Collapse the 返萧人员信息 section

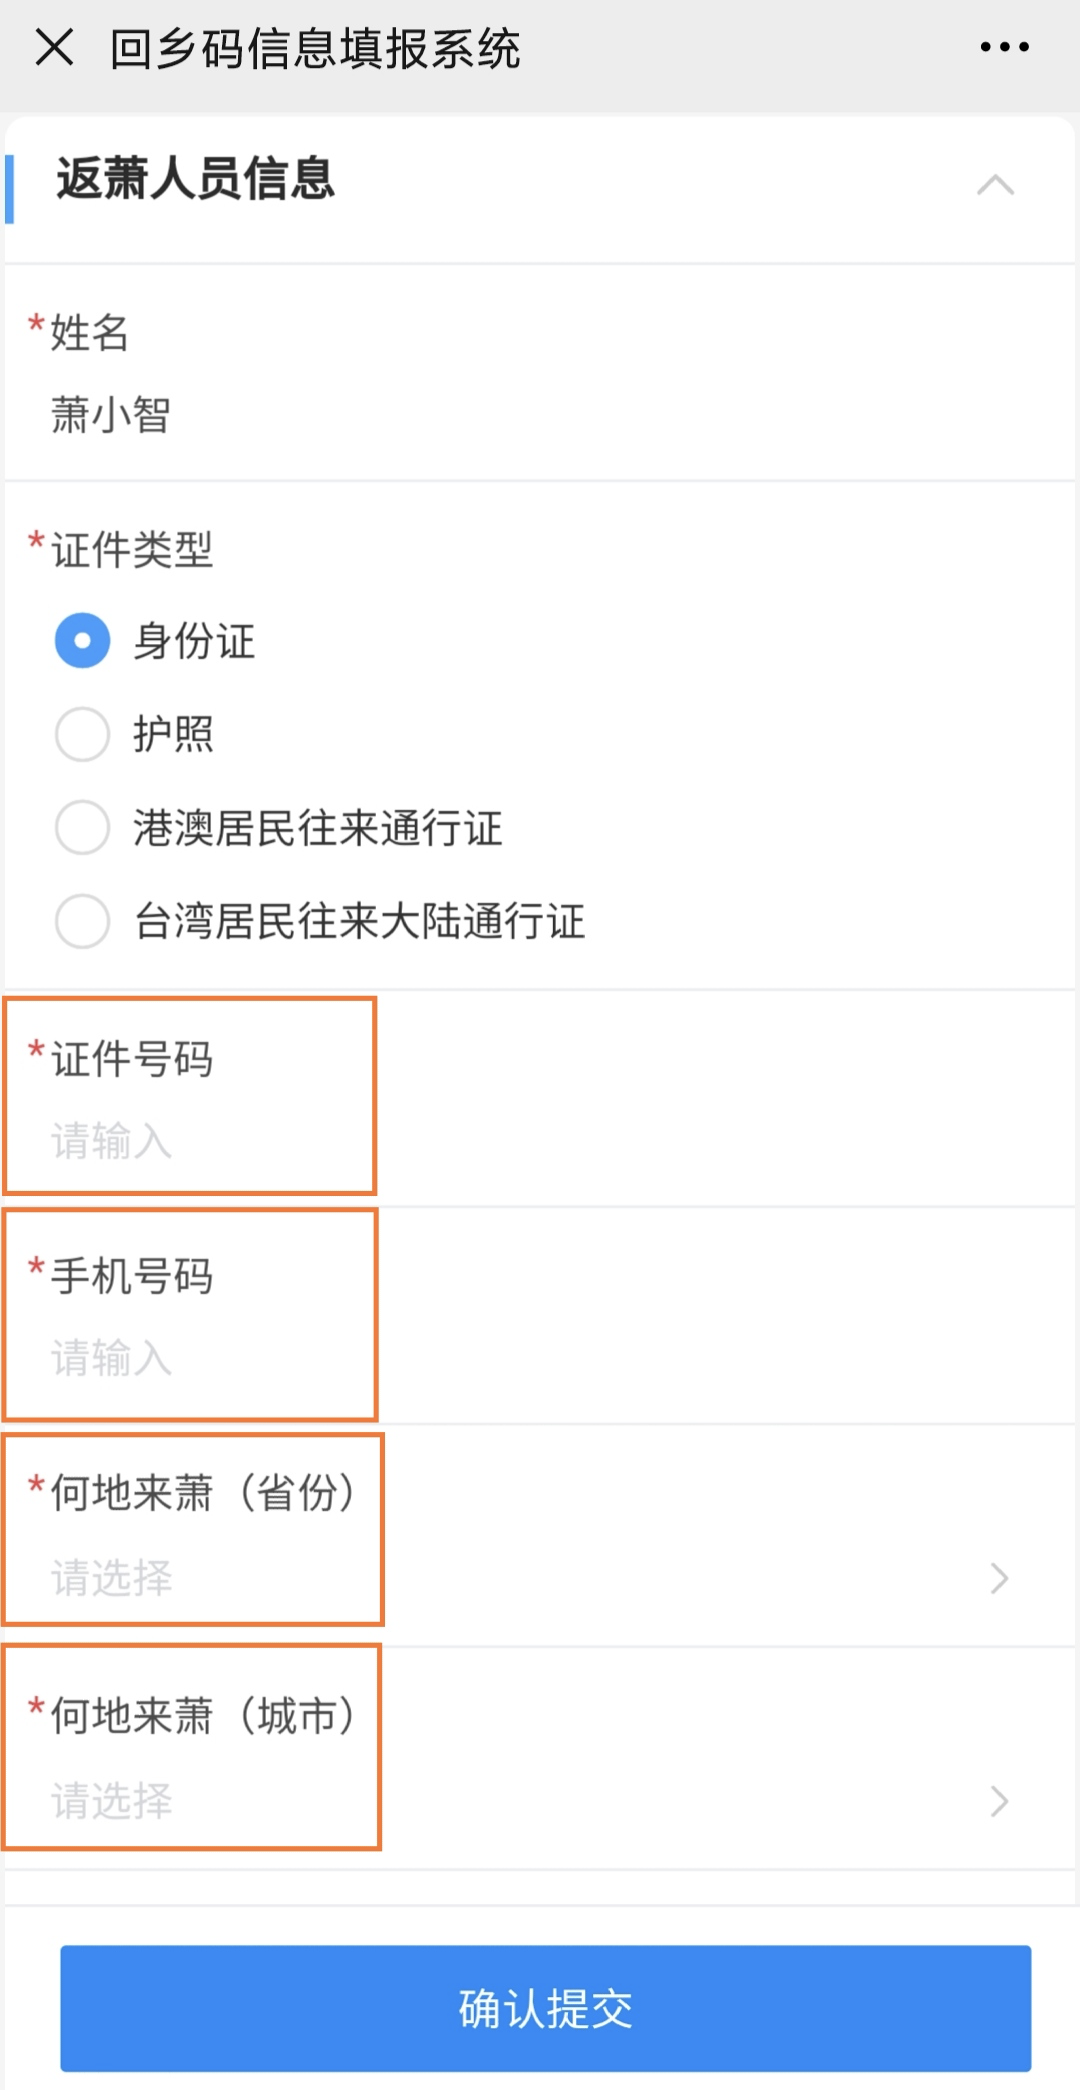coord(995,185)
